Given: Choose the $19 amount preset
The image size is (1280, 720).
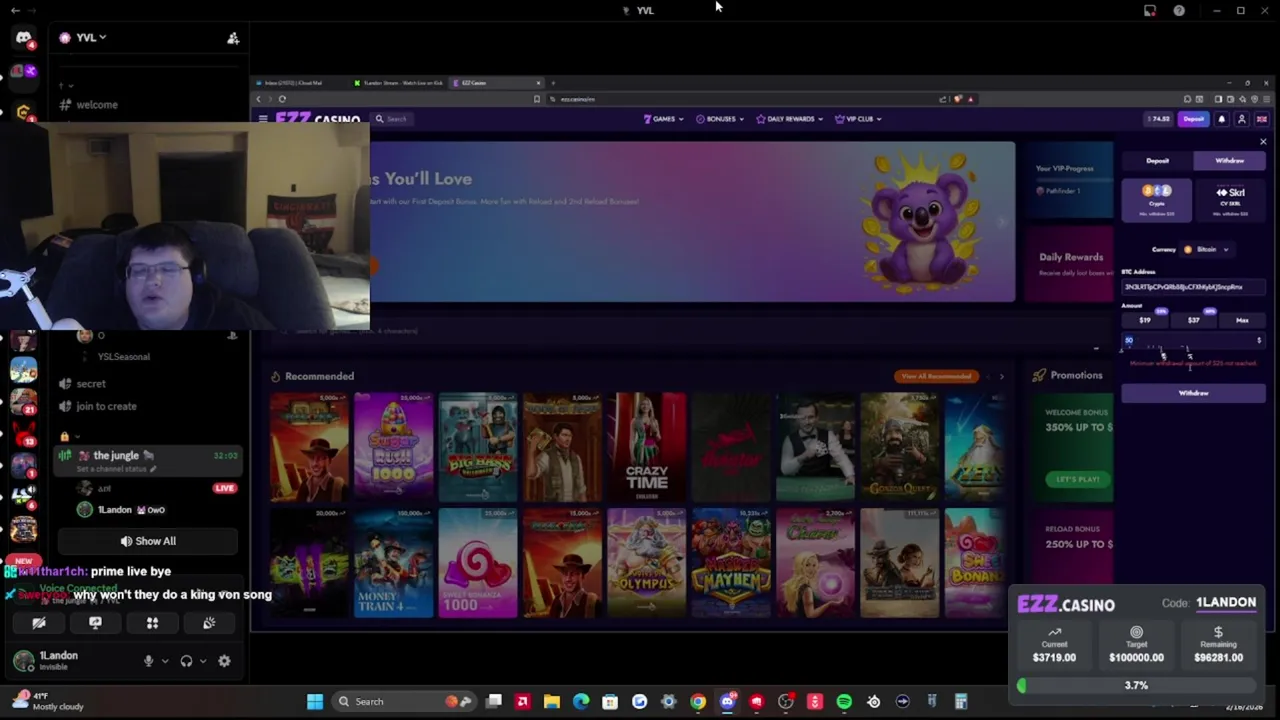Looking at the screenshot, I should [x=1145, y=320].
